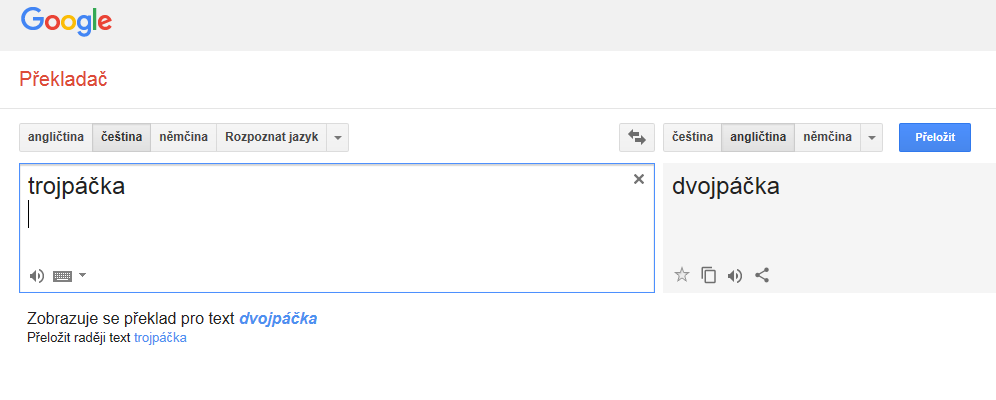Select němčina as source language

[x=183, y=137]
